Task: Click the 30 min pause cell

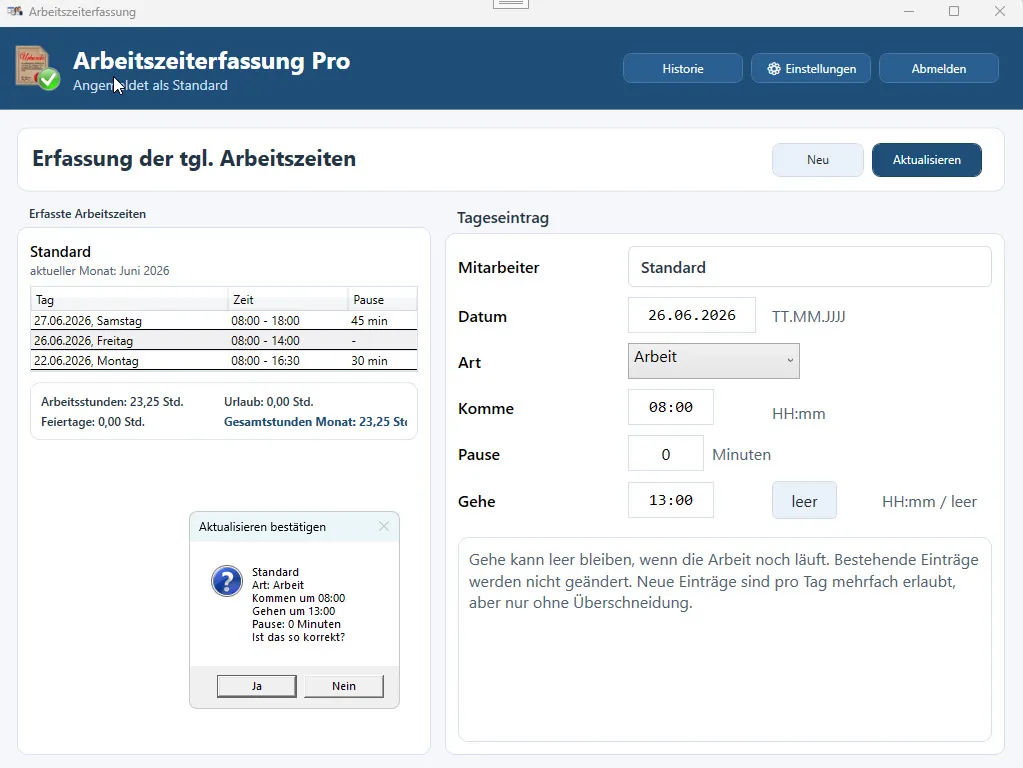Action: [x=369, y=360]
